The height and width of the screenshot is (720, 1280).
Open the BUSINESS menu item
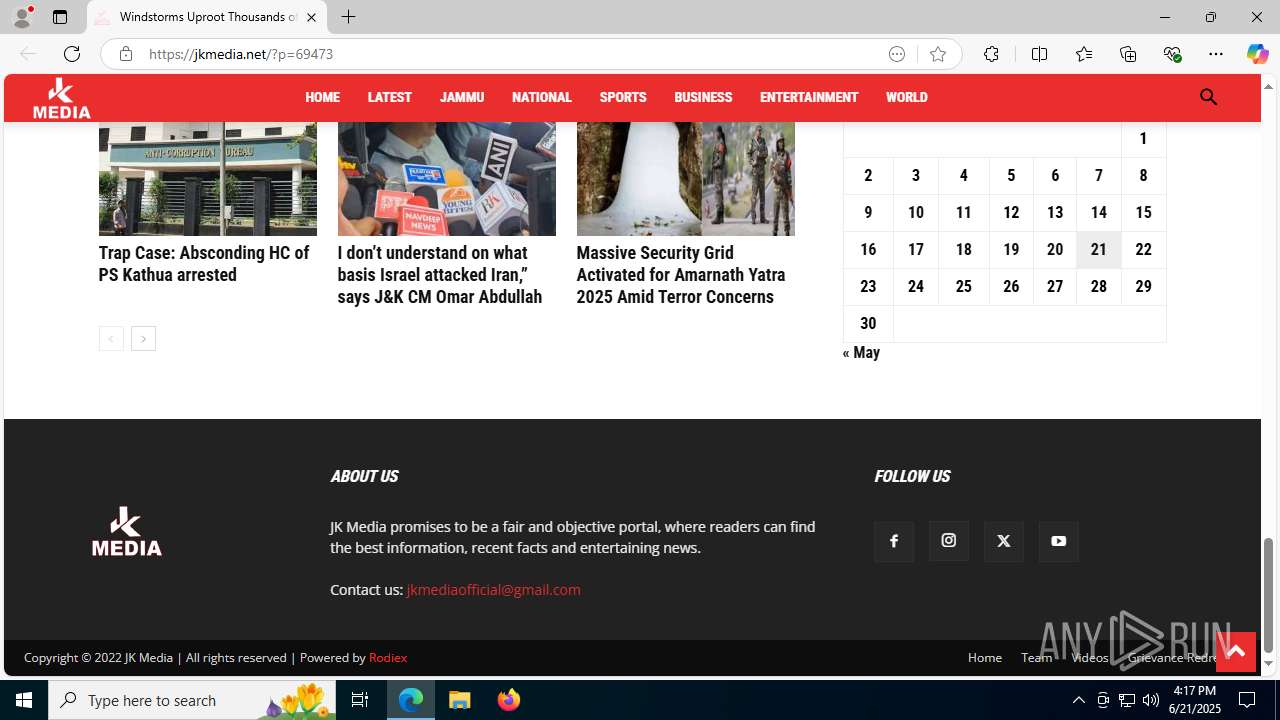click(703, 97)
